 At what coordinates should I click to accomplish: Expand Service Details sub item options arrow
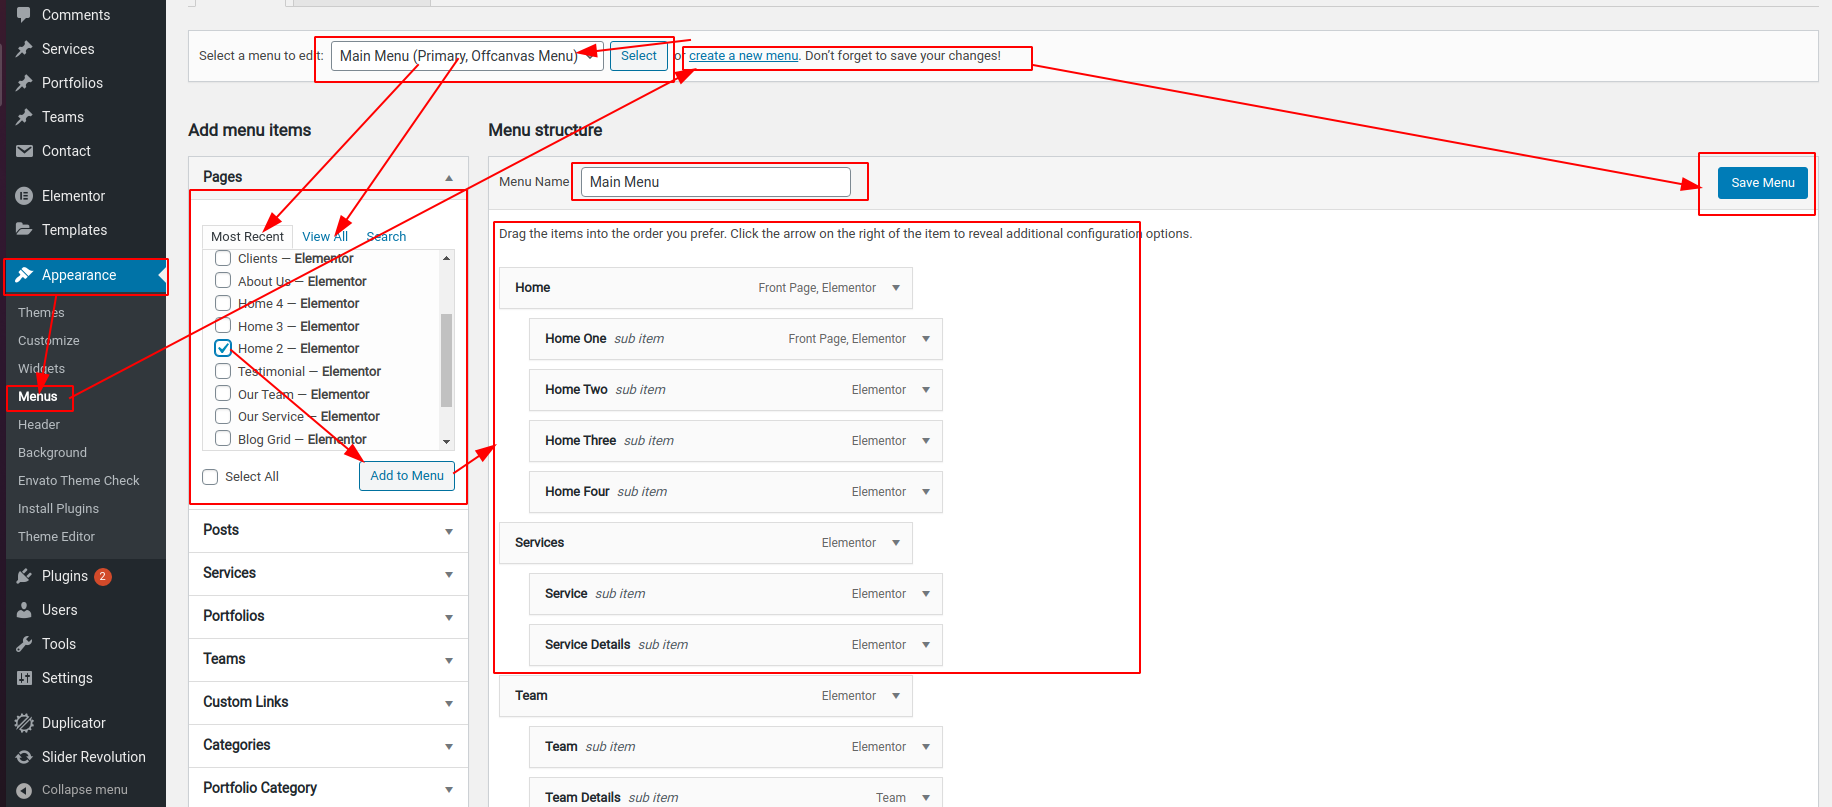click(x=926, y=645)
